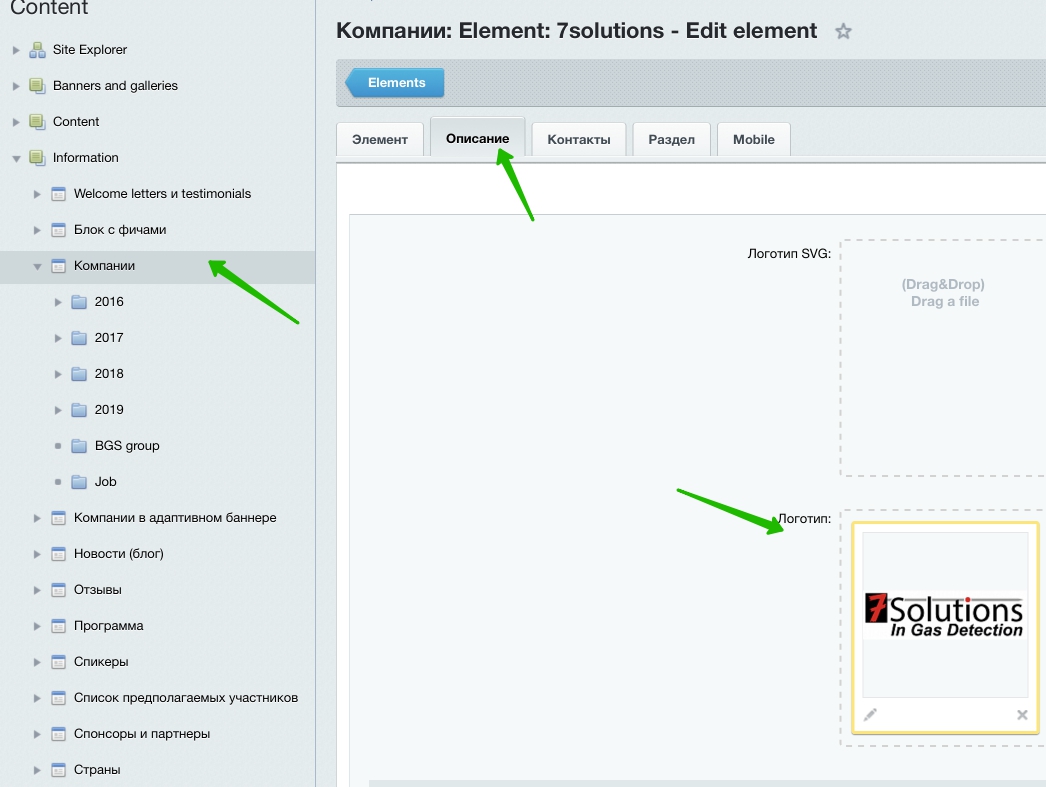Viewport: 1046px width, 787px height.
Task: Switch to the Контакты tab
Action: tap(578, 140)
